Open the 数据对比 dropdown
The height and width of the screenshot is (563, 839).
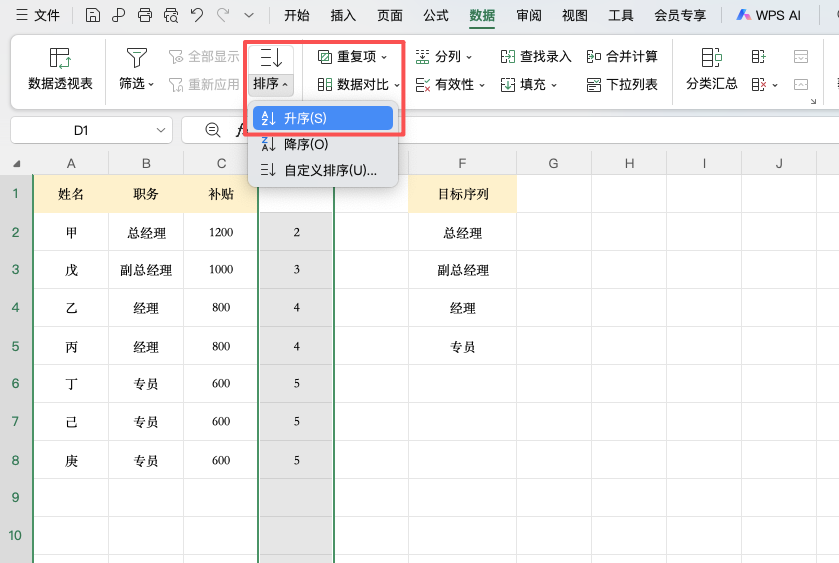pyautogui.click(x=359, y=84)
